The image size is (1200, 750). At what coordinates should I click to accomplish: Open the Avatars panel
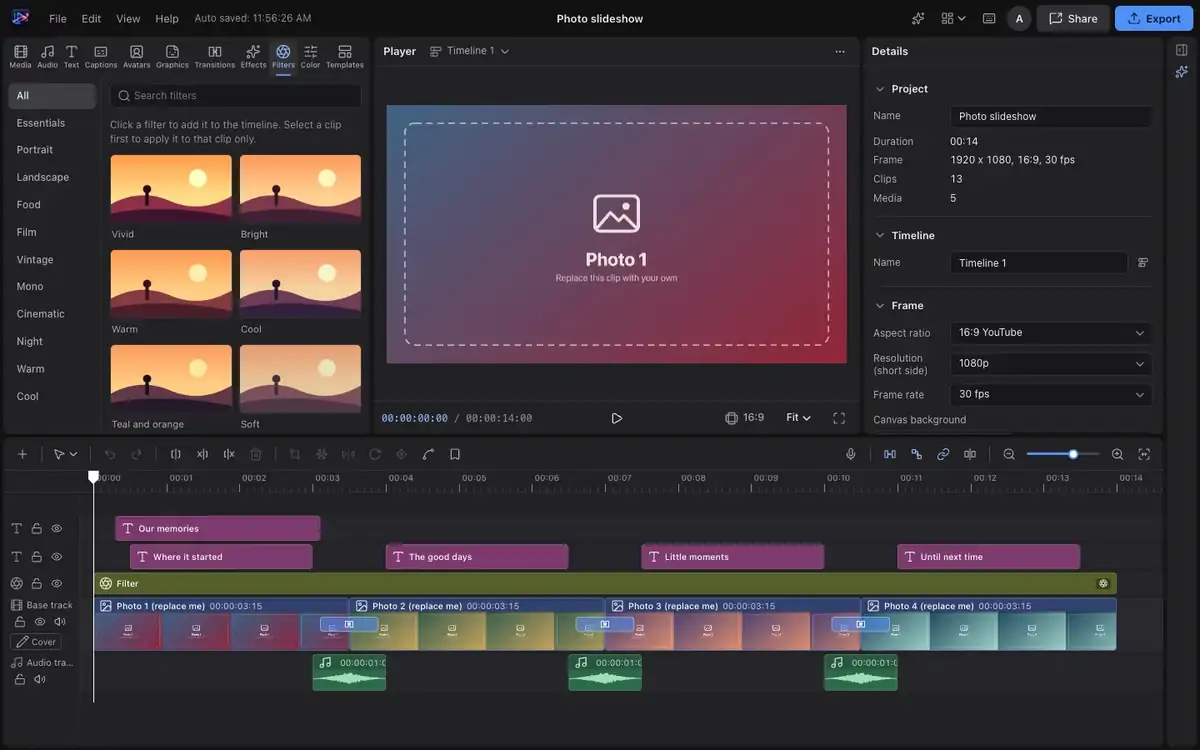pyautogui.click(x=136, y=57)
